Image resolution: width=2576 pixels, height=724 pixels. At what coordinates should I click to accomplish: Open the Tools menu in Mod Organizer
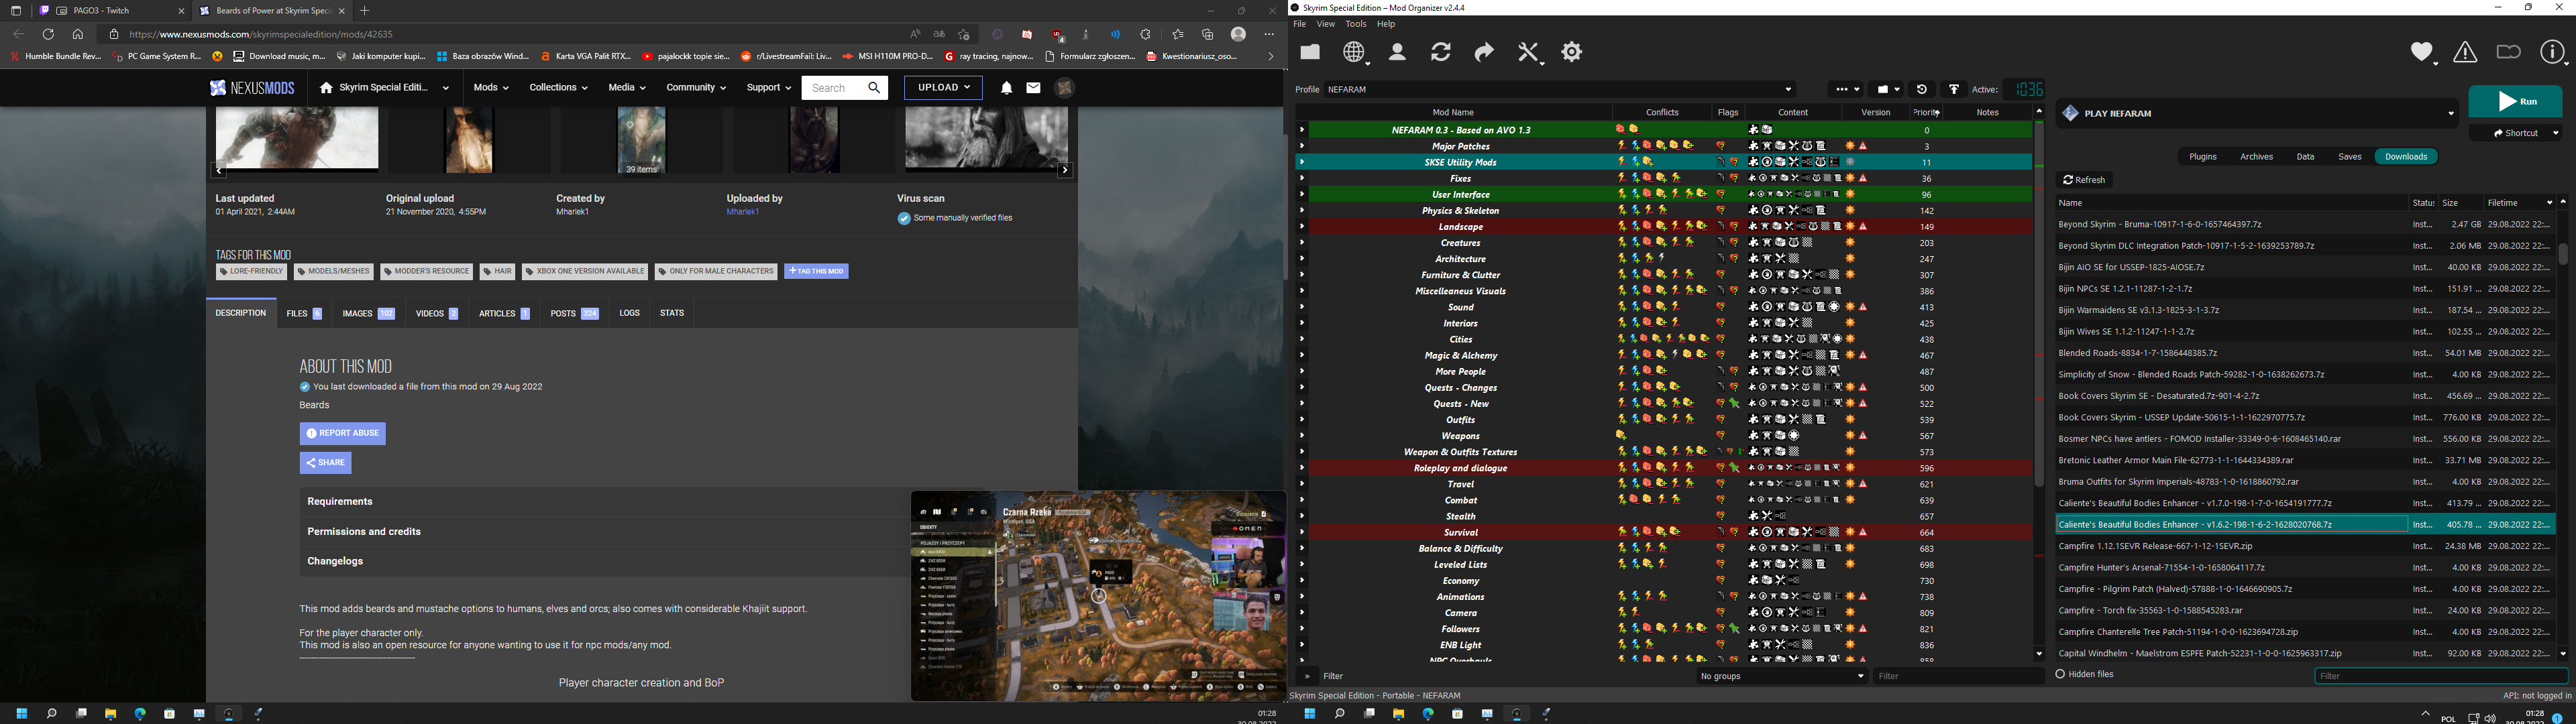point(1356,24)
